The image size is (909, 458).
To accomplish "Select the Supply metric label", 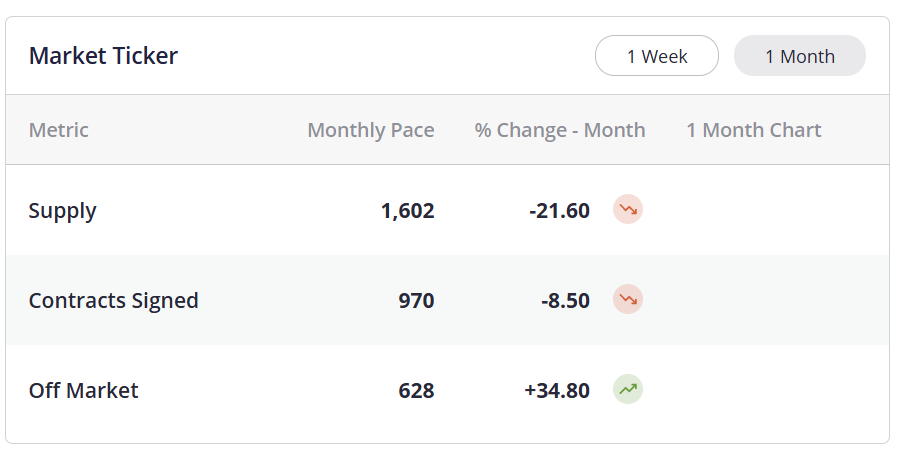I will (x=63, y=210).
